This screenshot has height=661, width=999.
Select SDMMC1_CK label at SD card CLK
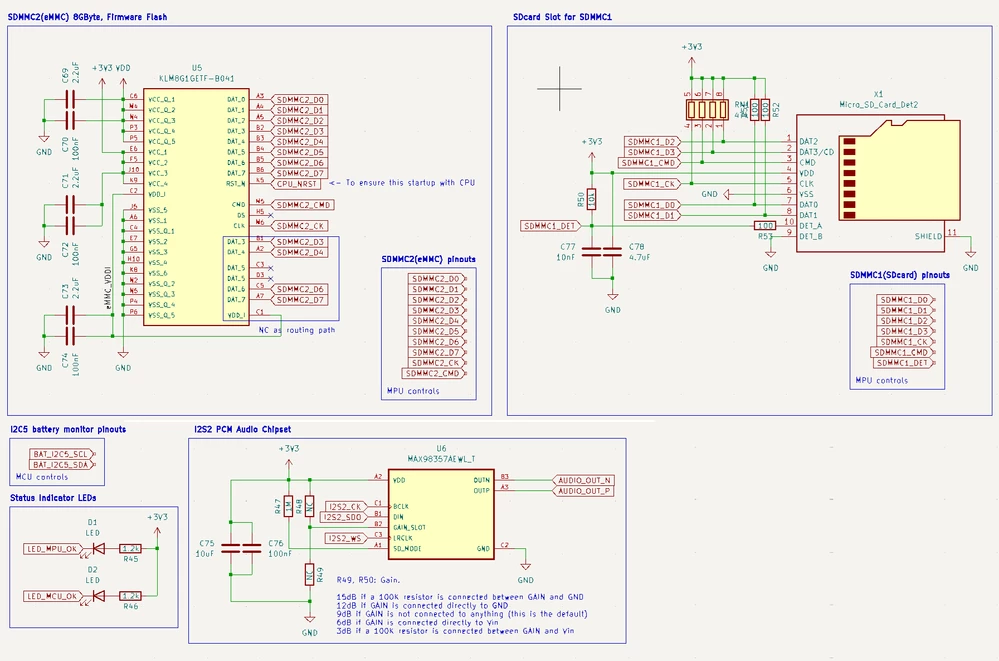coord(652,184)
